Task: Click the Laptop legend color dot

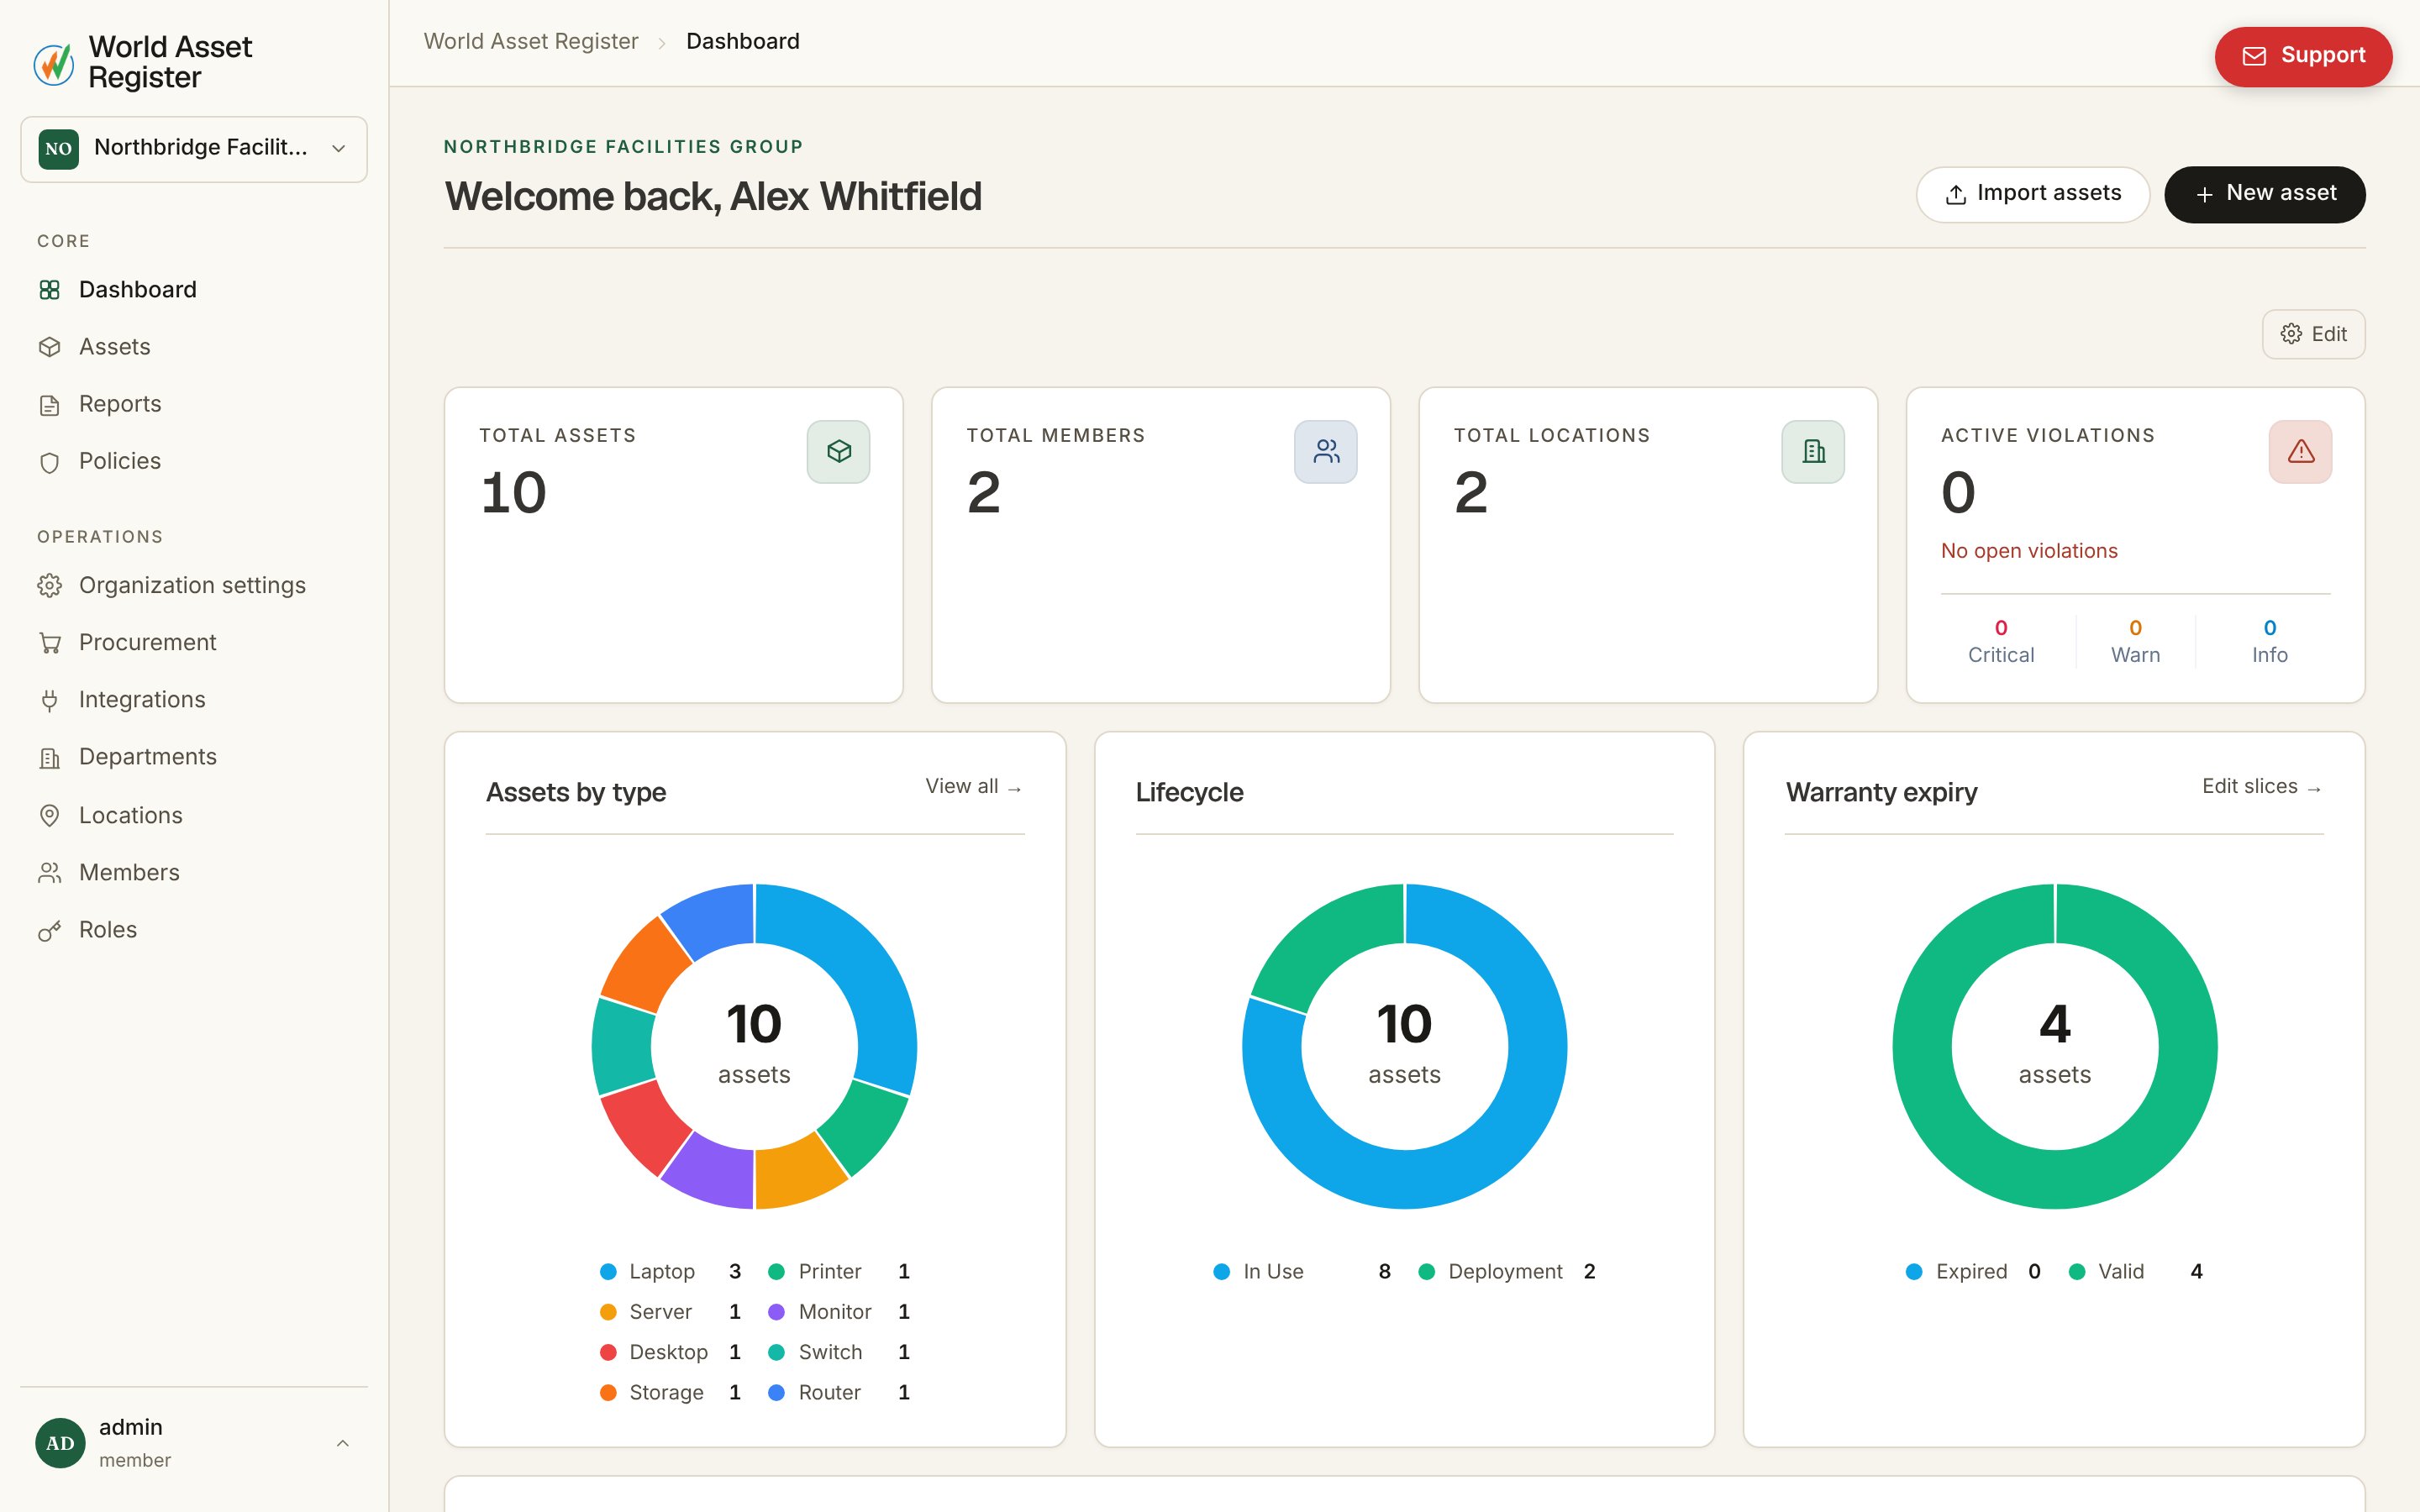Action: point(608,1272)
